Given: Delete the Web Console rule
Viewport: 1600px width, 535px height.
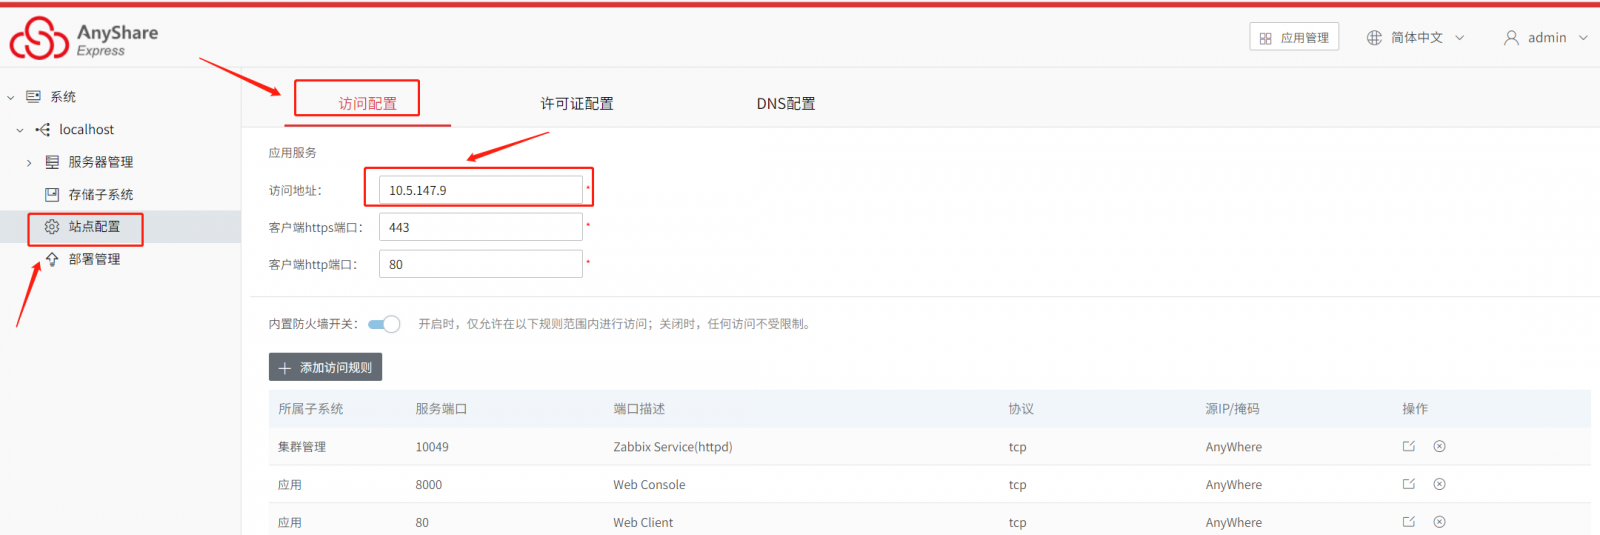Looking at the screenshot, I should 1439,484.
